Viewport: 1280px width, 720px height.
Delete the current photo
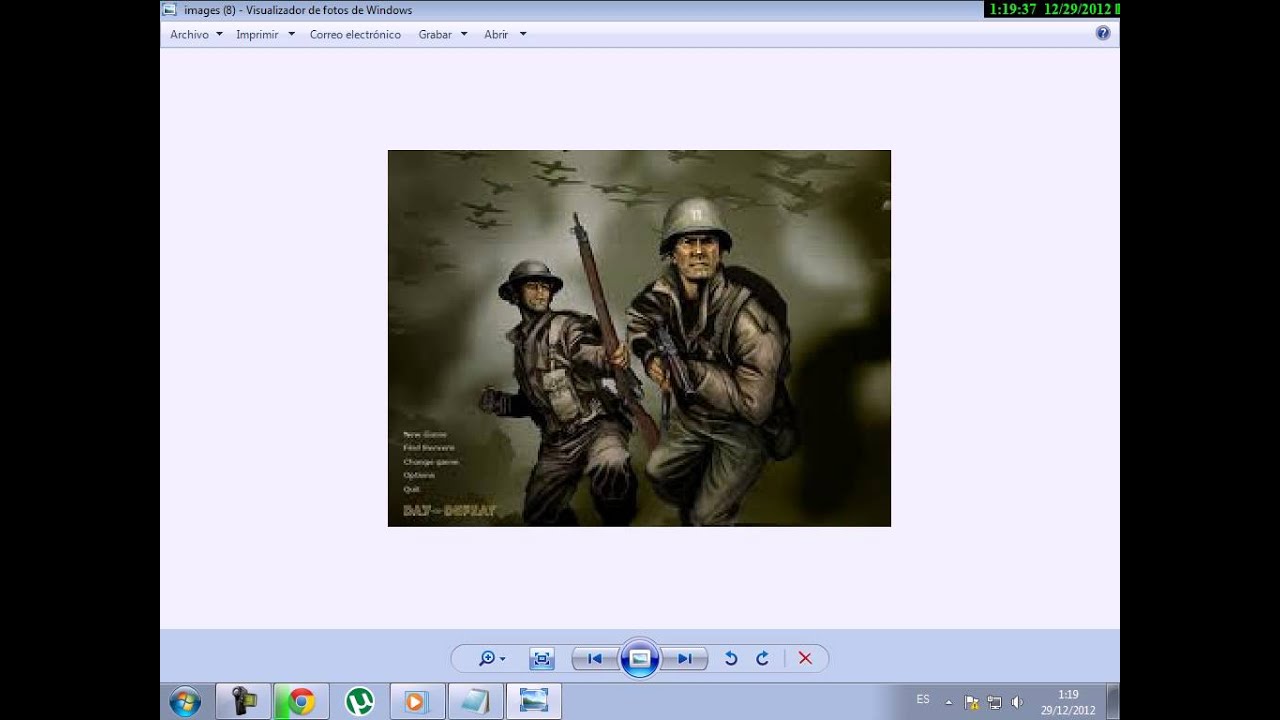[805, 658]
